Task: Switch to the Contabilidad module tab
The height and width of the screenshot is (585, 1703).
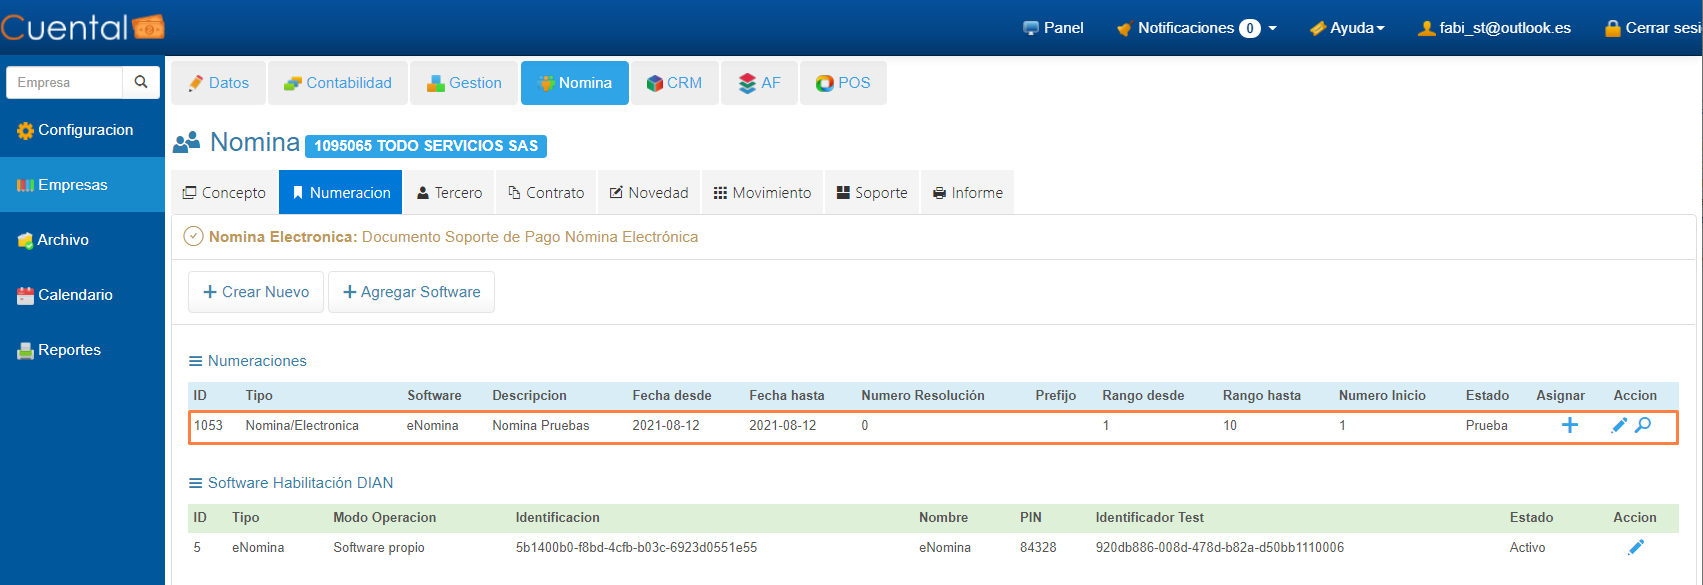Action: 338,83
